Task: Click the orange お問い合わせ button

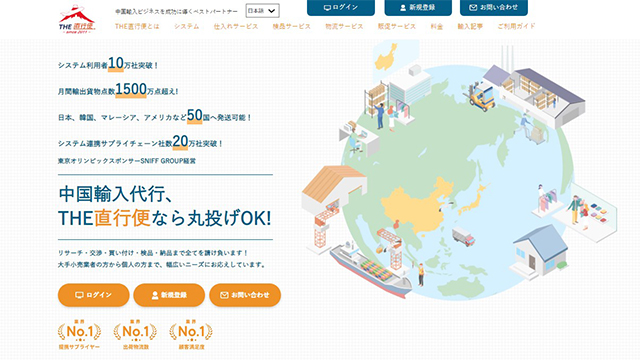Action: pyautogui.click(x=245, y=295)
